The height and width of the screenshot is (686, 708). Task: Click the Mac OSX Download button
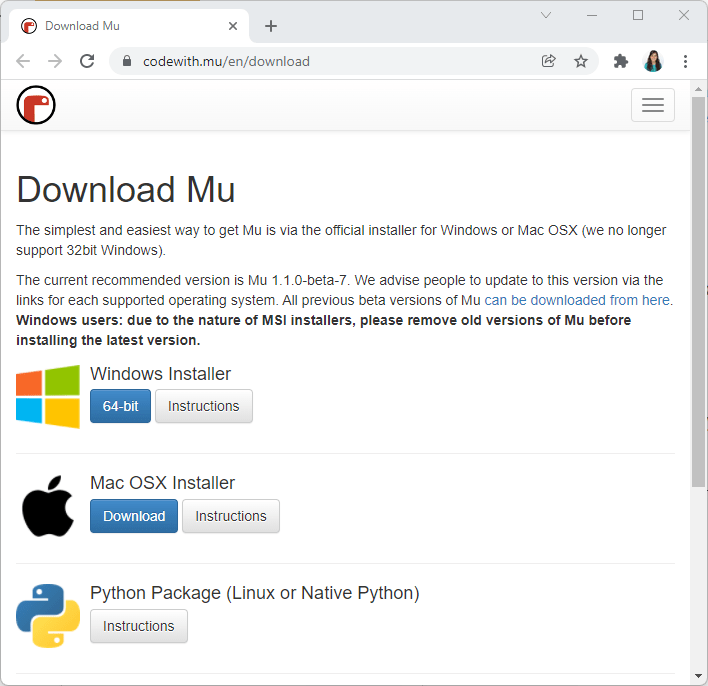pyautogui.click(x=134, y=516)
